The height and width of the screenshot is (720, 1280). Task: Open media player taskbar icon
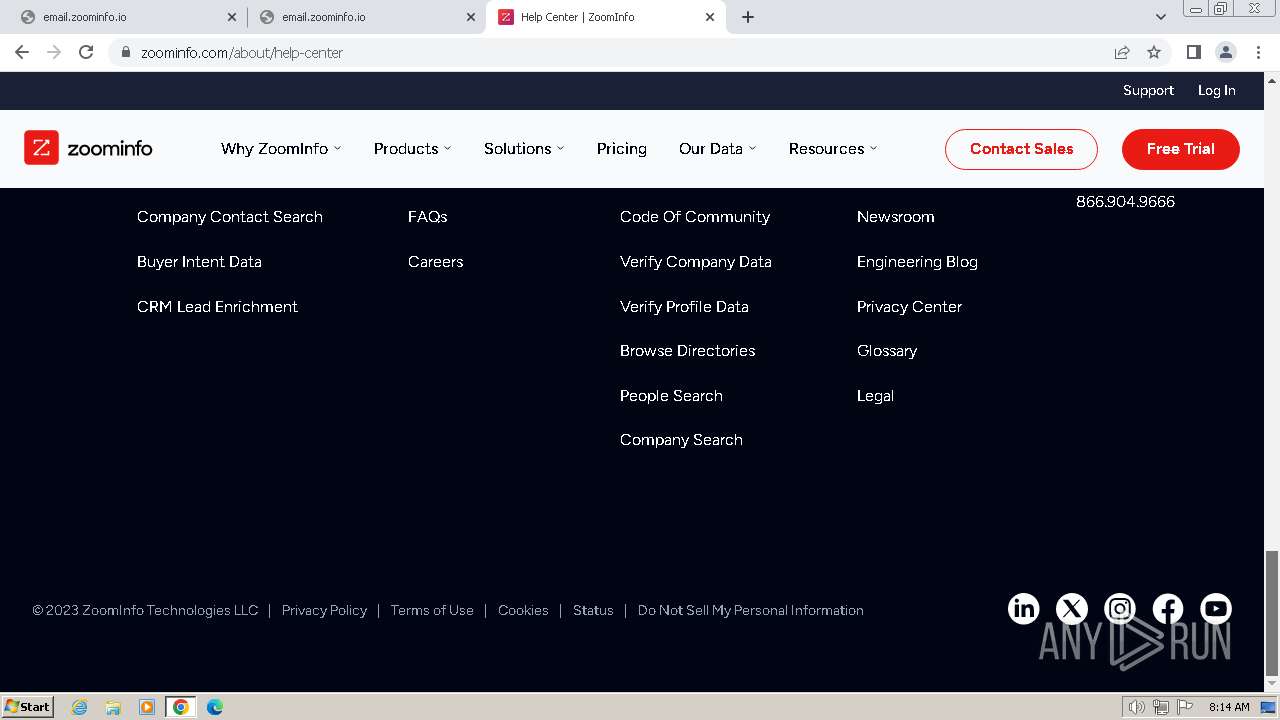coord(147,707)
